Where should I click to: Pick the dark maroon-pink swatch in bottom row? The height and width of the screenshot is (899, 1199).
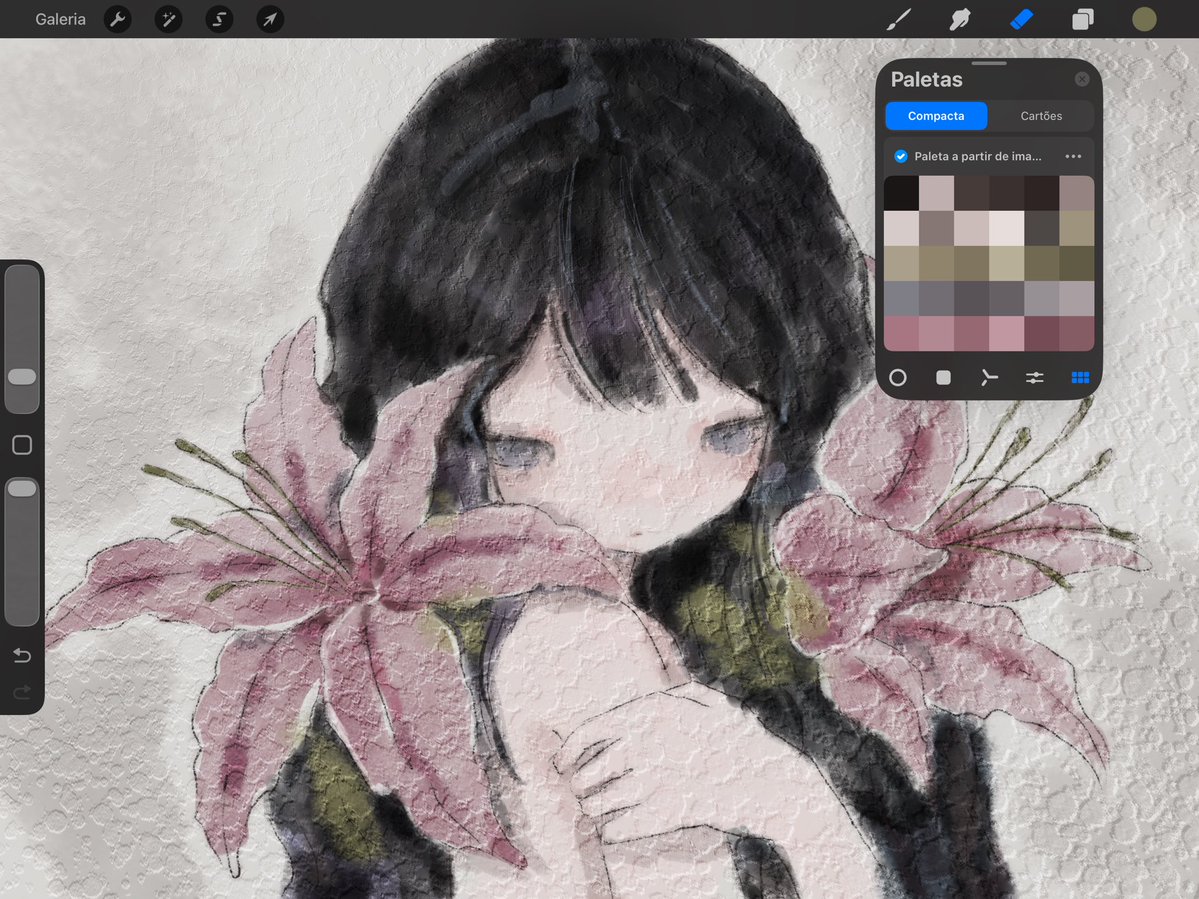(x=1041, y=334)
